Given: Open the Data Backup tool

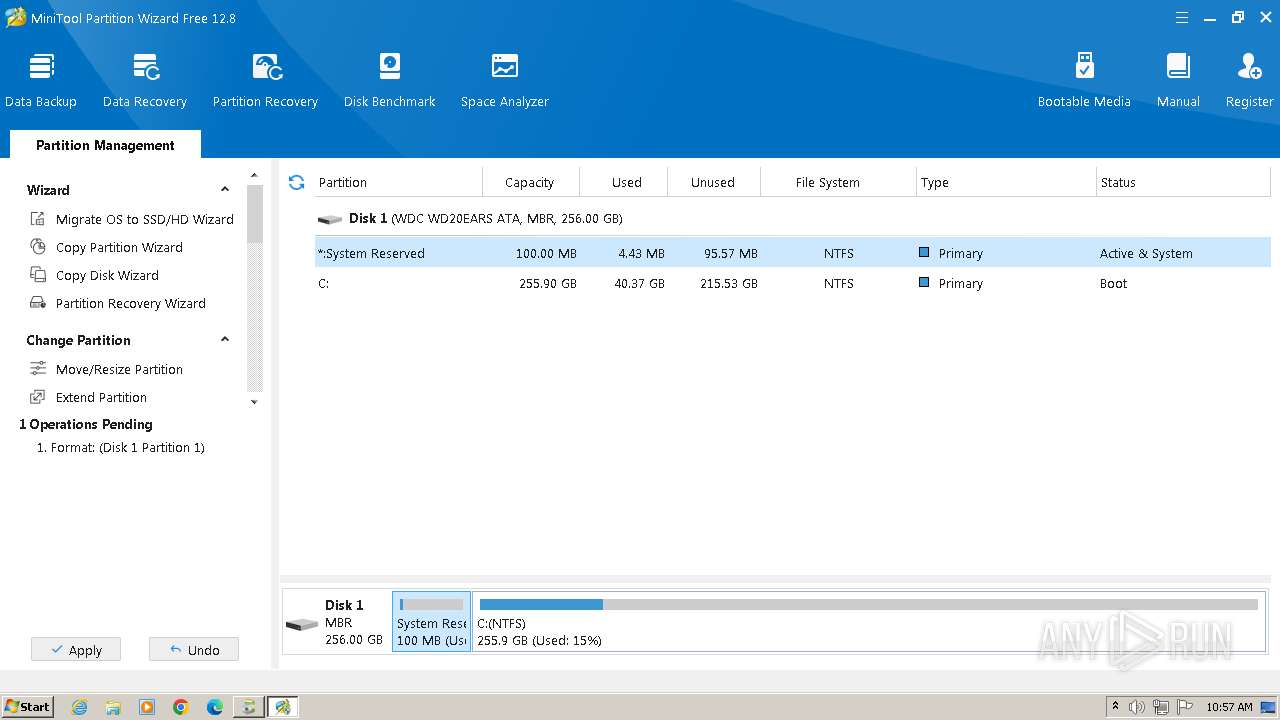Looking at the screenshot, I should 40,80.
